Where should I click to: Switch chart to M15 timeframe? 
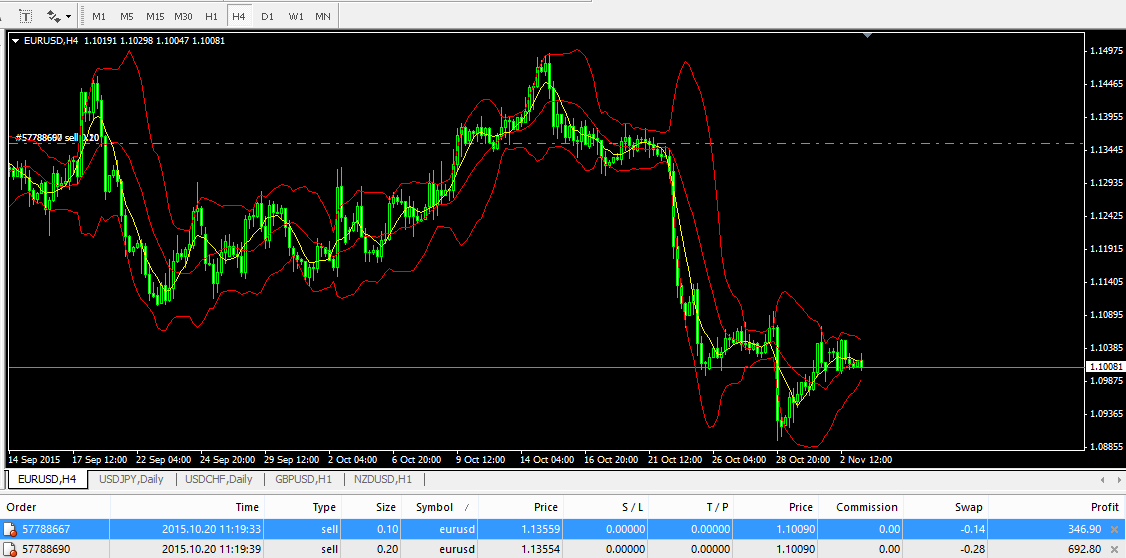(x=155, y=16)
